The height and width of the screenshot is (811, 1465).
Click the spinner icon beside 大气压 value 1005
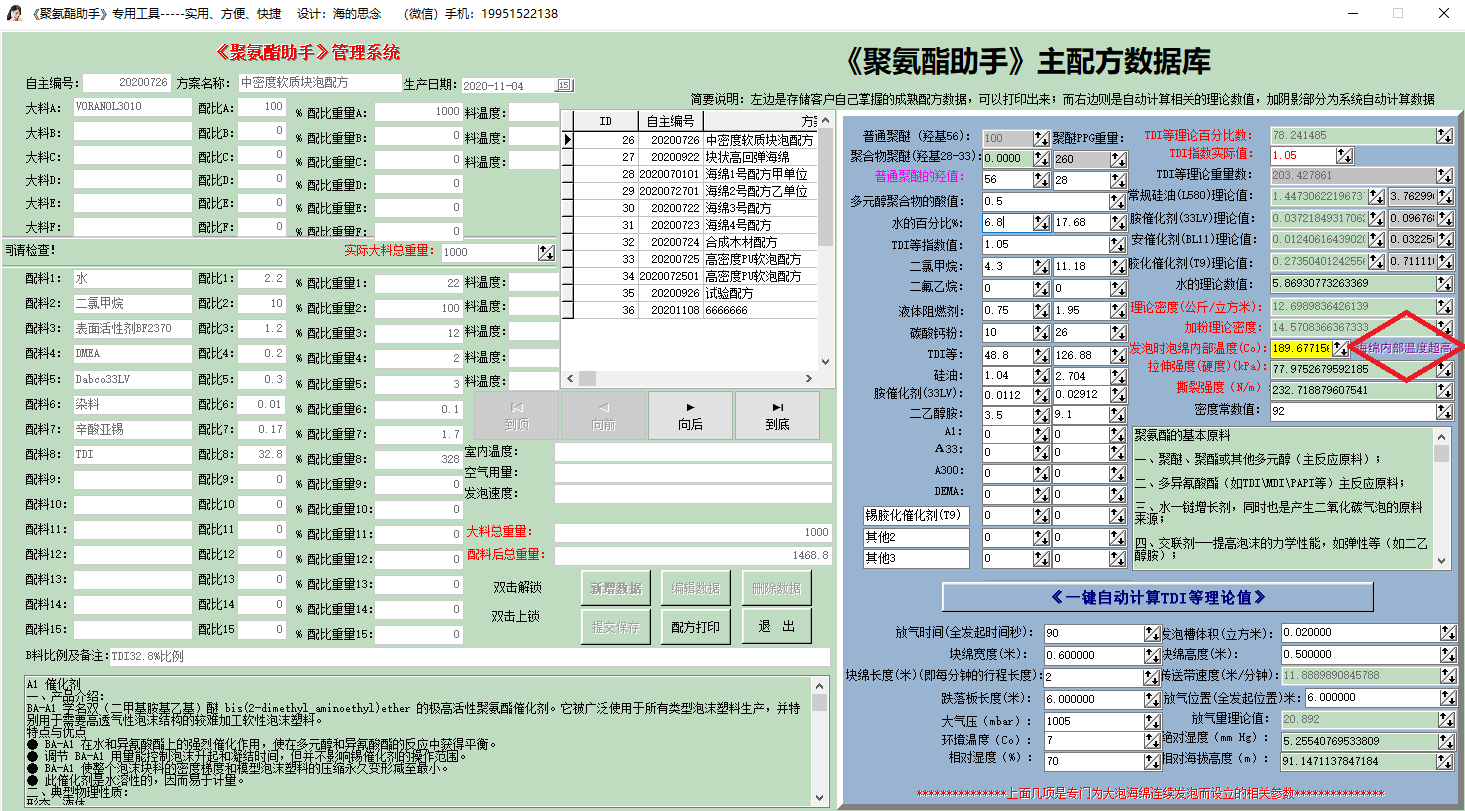click(1152, 721)
